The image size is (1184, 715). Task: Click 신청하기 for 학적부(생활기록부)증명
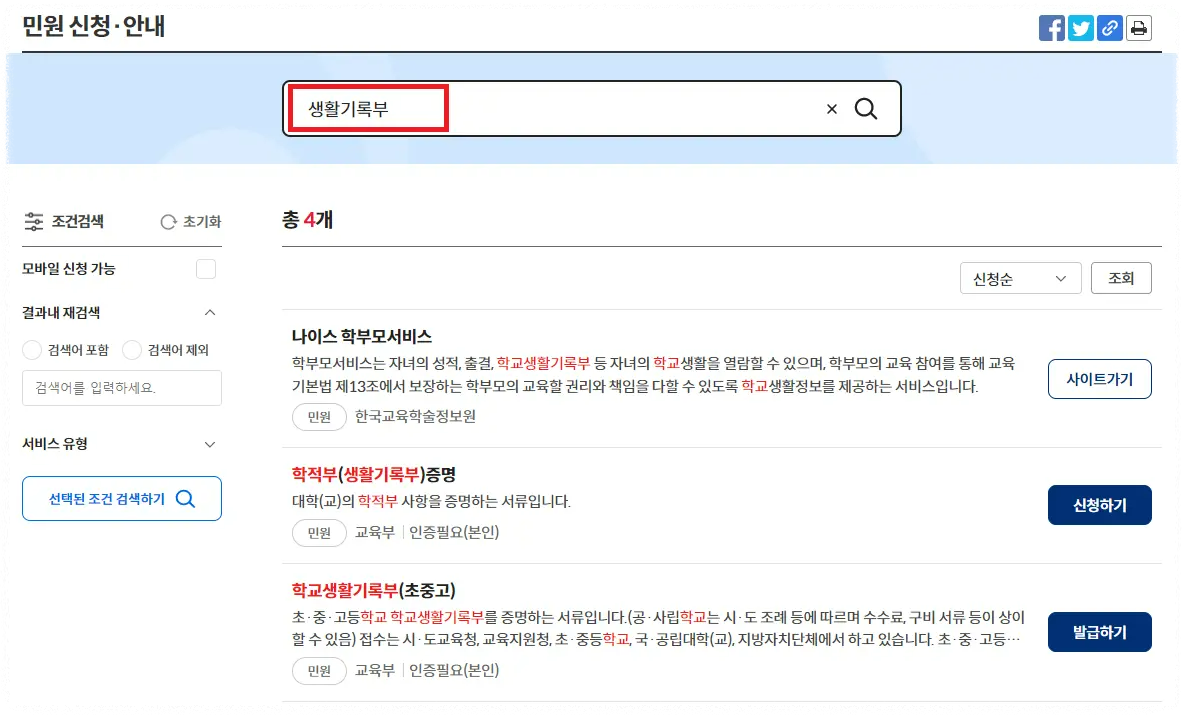(1099, 505)
